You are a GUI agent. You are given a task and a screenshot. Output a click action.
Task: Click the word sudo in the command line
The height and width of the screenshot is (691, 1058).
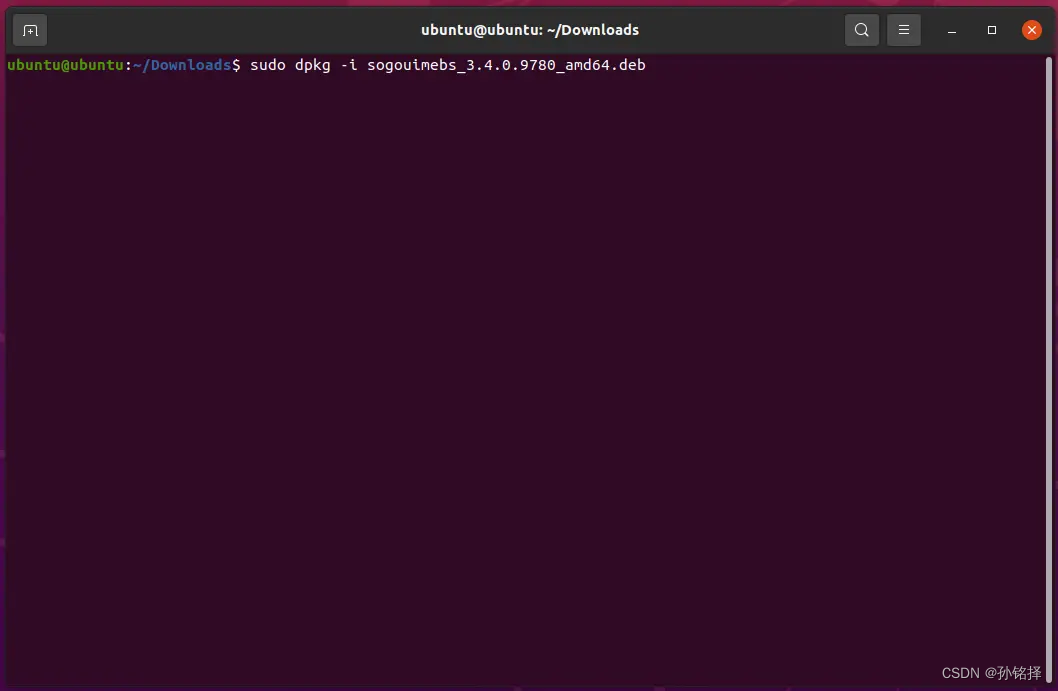[271, 65]
